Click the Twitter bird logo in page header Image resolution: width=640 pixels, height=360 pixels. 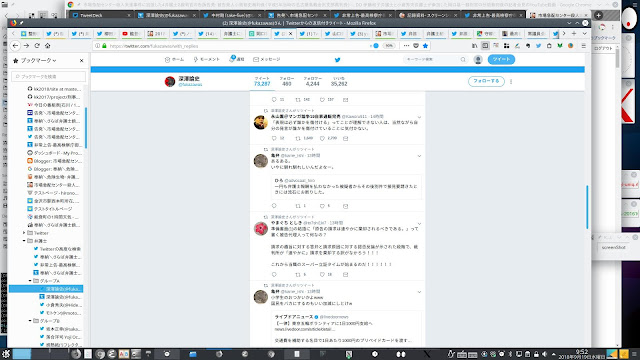coord(337,60)
